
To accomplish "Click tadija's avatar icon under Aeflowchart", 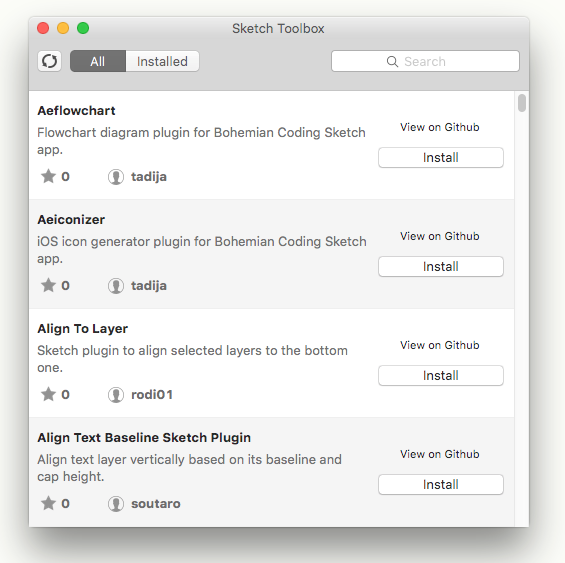I will coord(116,177).
